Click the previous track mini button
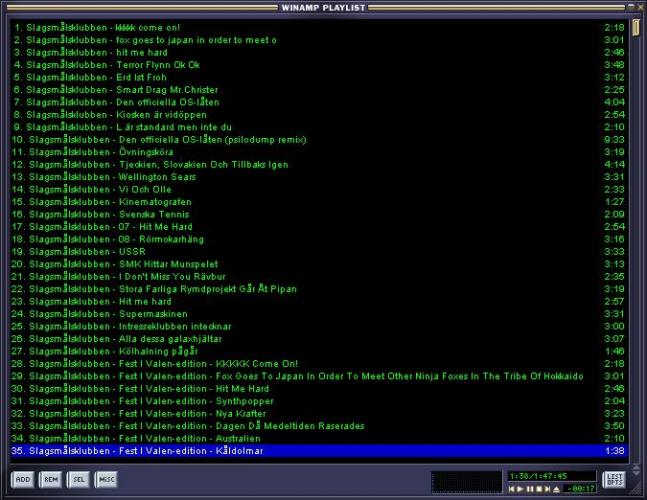Screen dimensions: 647x500 pos(511,489)
